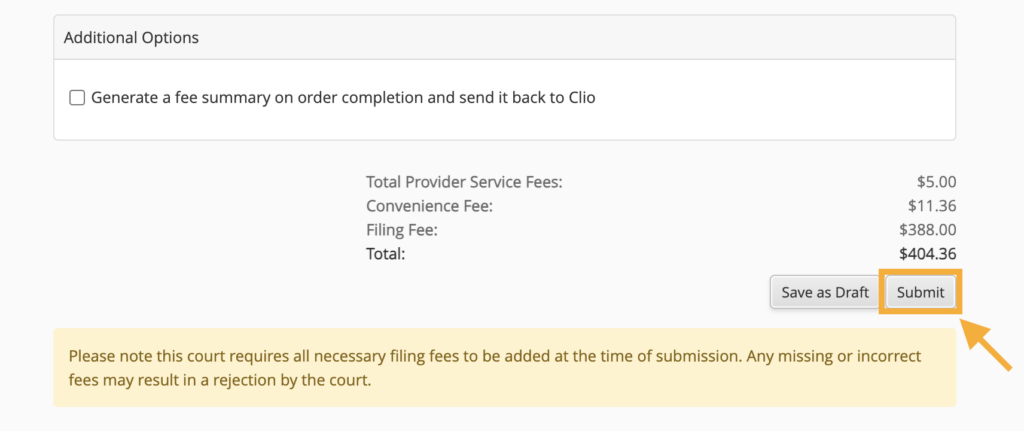Select the $11.36 convenience fee amount

(932, 206)
